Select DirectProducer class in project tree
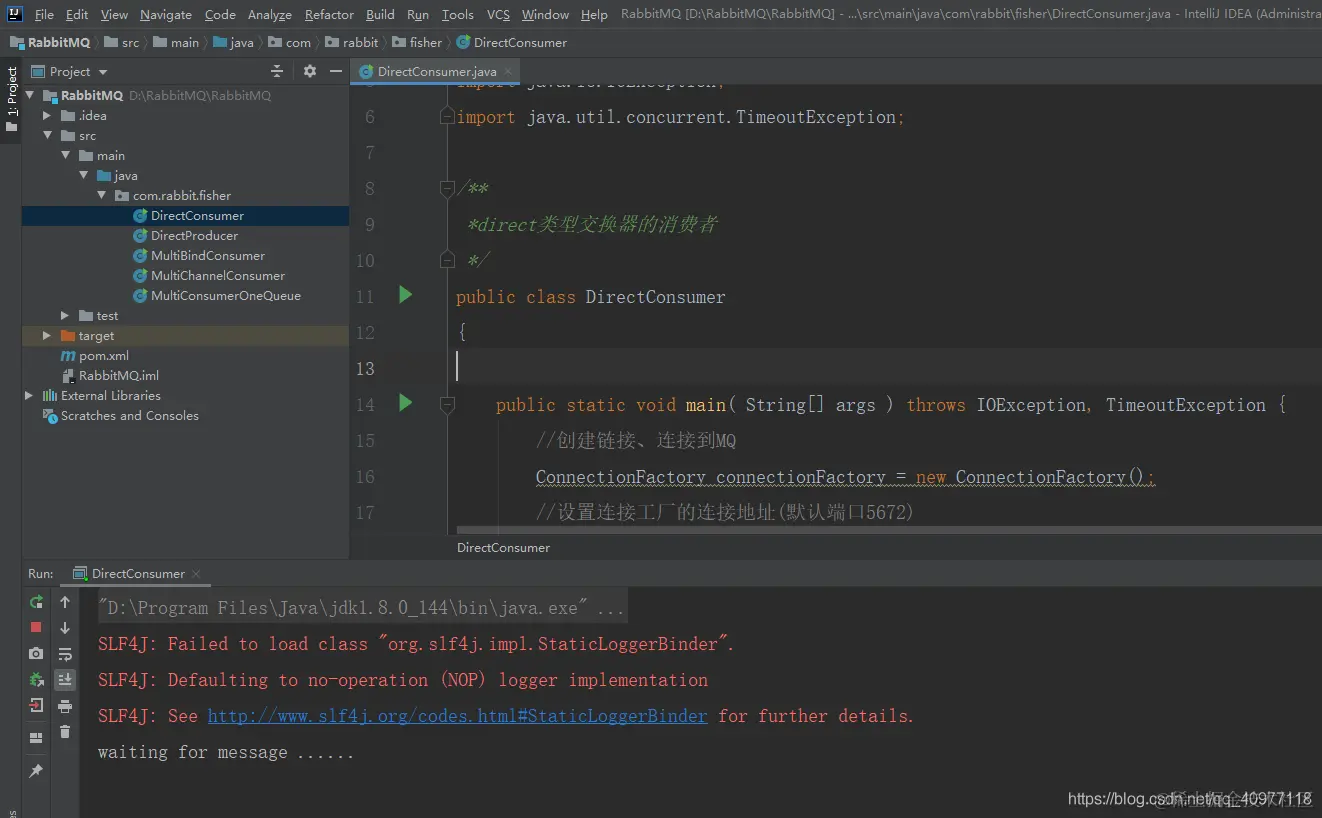The height and width of the screenshot is (818, 1322). pos(194,236)
